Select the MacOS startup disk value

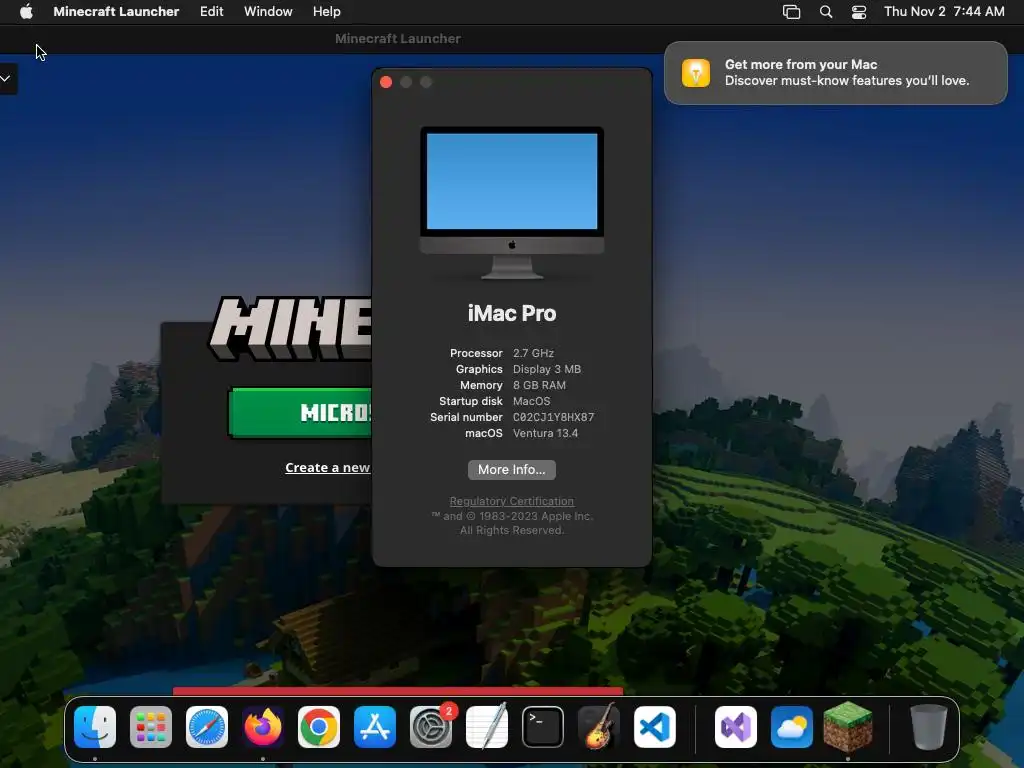click(x=532, y=401)
